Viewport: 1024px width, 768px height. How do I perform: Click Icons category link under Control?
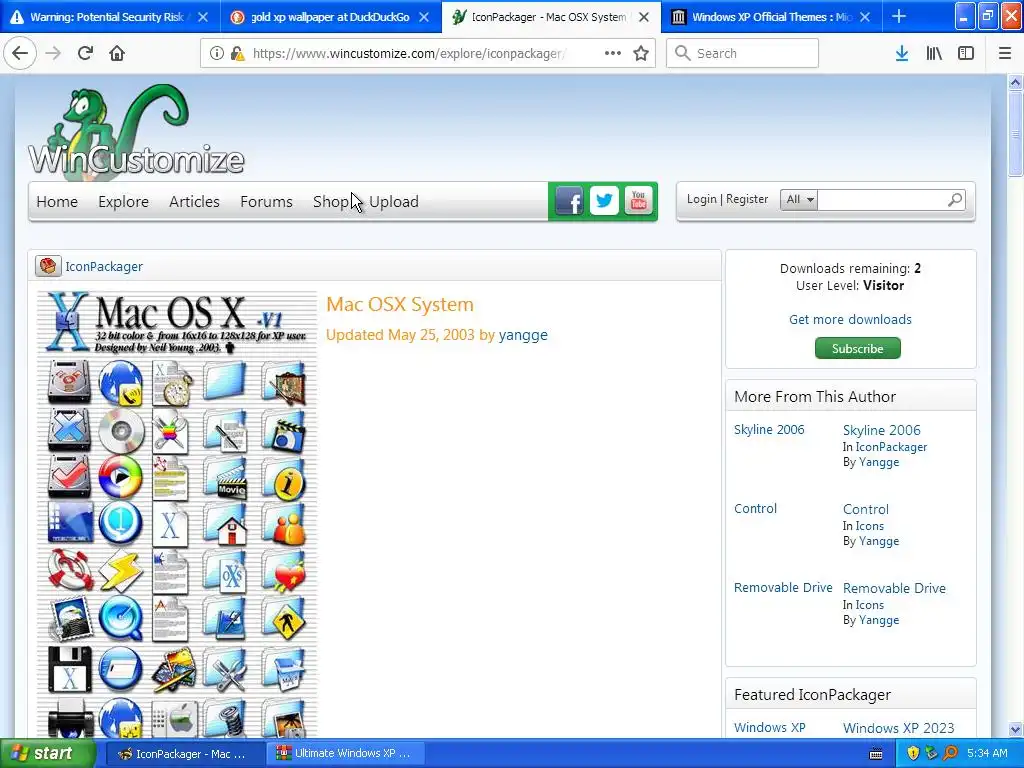870,526
